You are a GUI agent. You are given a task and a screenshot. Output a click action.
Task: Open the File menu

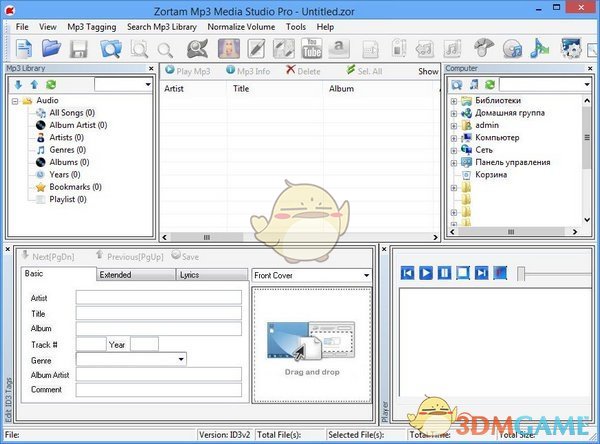click(x=22, y=27)
